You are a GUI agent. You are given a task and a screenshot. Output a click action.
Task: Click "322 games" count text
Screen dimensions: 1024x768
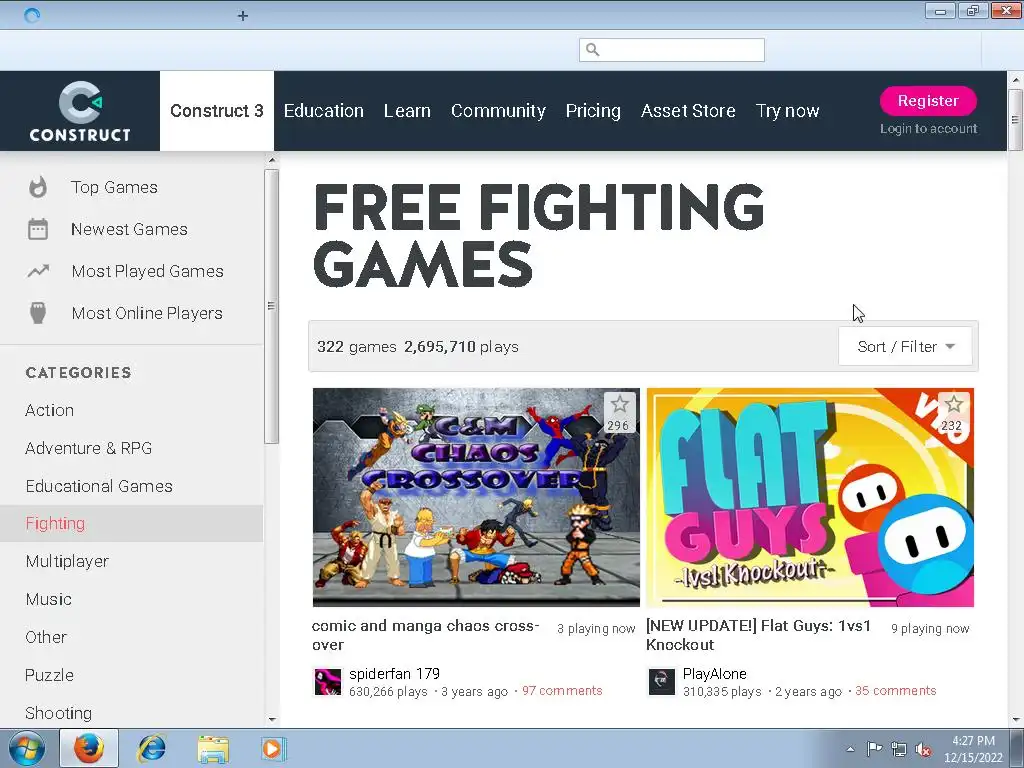(357, 347)
